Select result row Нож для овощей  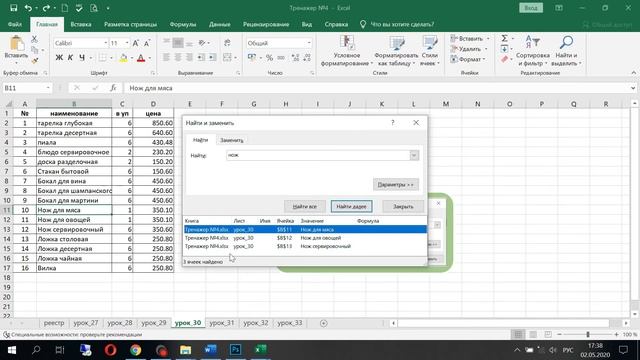[x=305, y=238]
